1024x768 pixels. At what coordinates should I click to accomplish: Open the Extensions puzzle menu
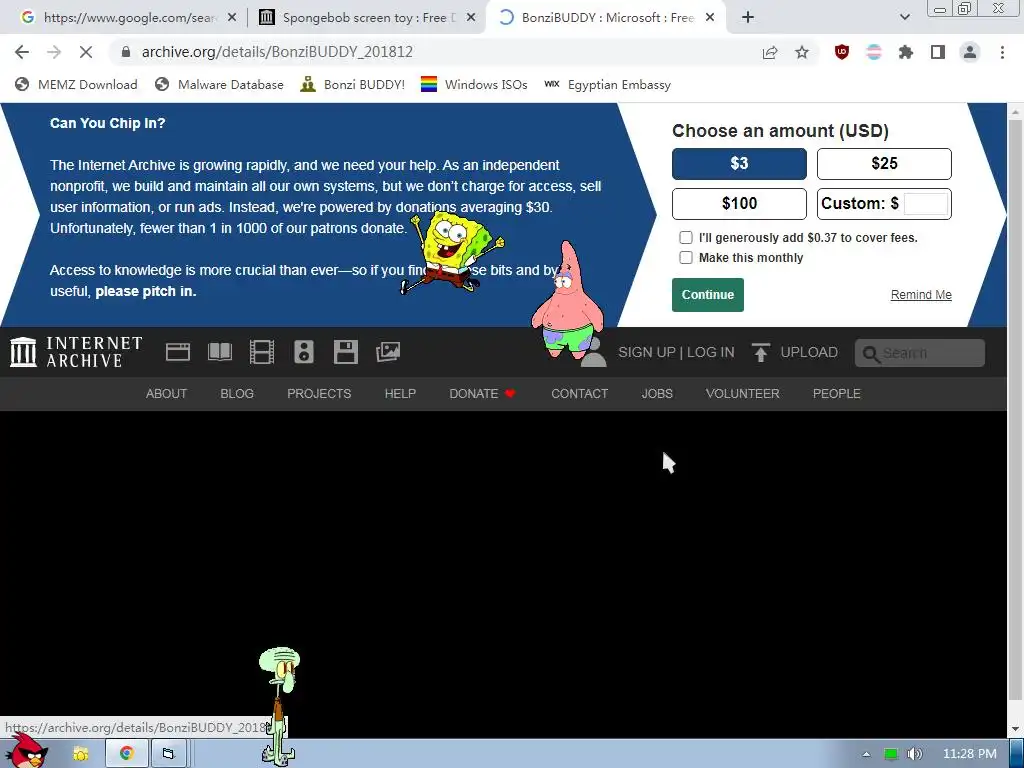pos(906,52)
